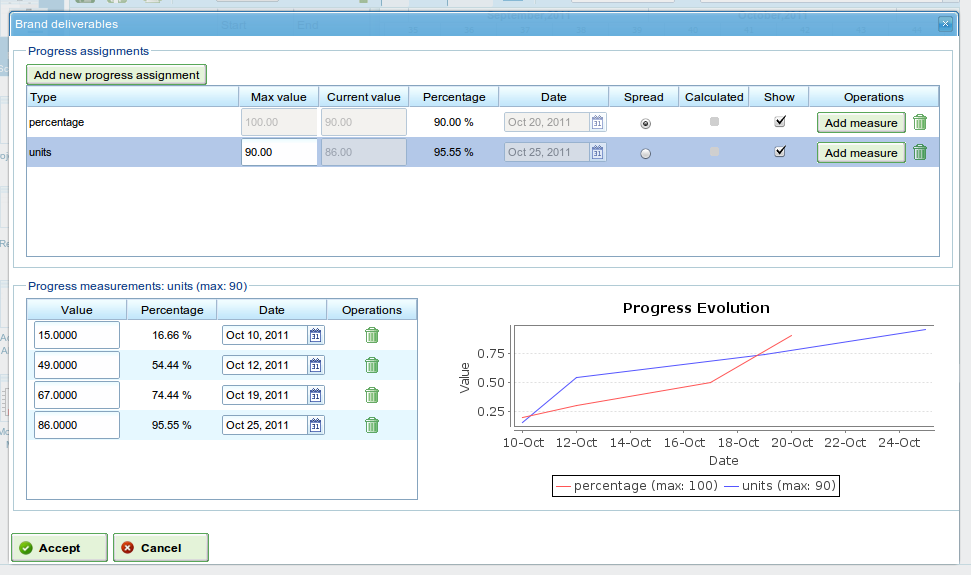Edit measurement date Oct 12, 2011
This screenshot has height=575, width=971.
click(x=264, y=365)
